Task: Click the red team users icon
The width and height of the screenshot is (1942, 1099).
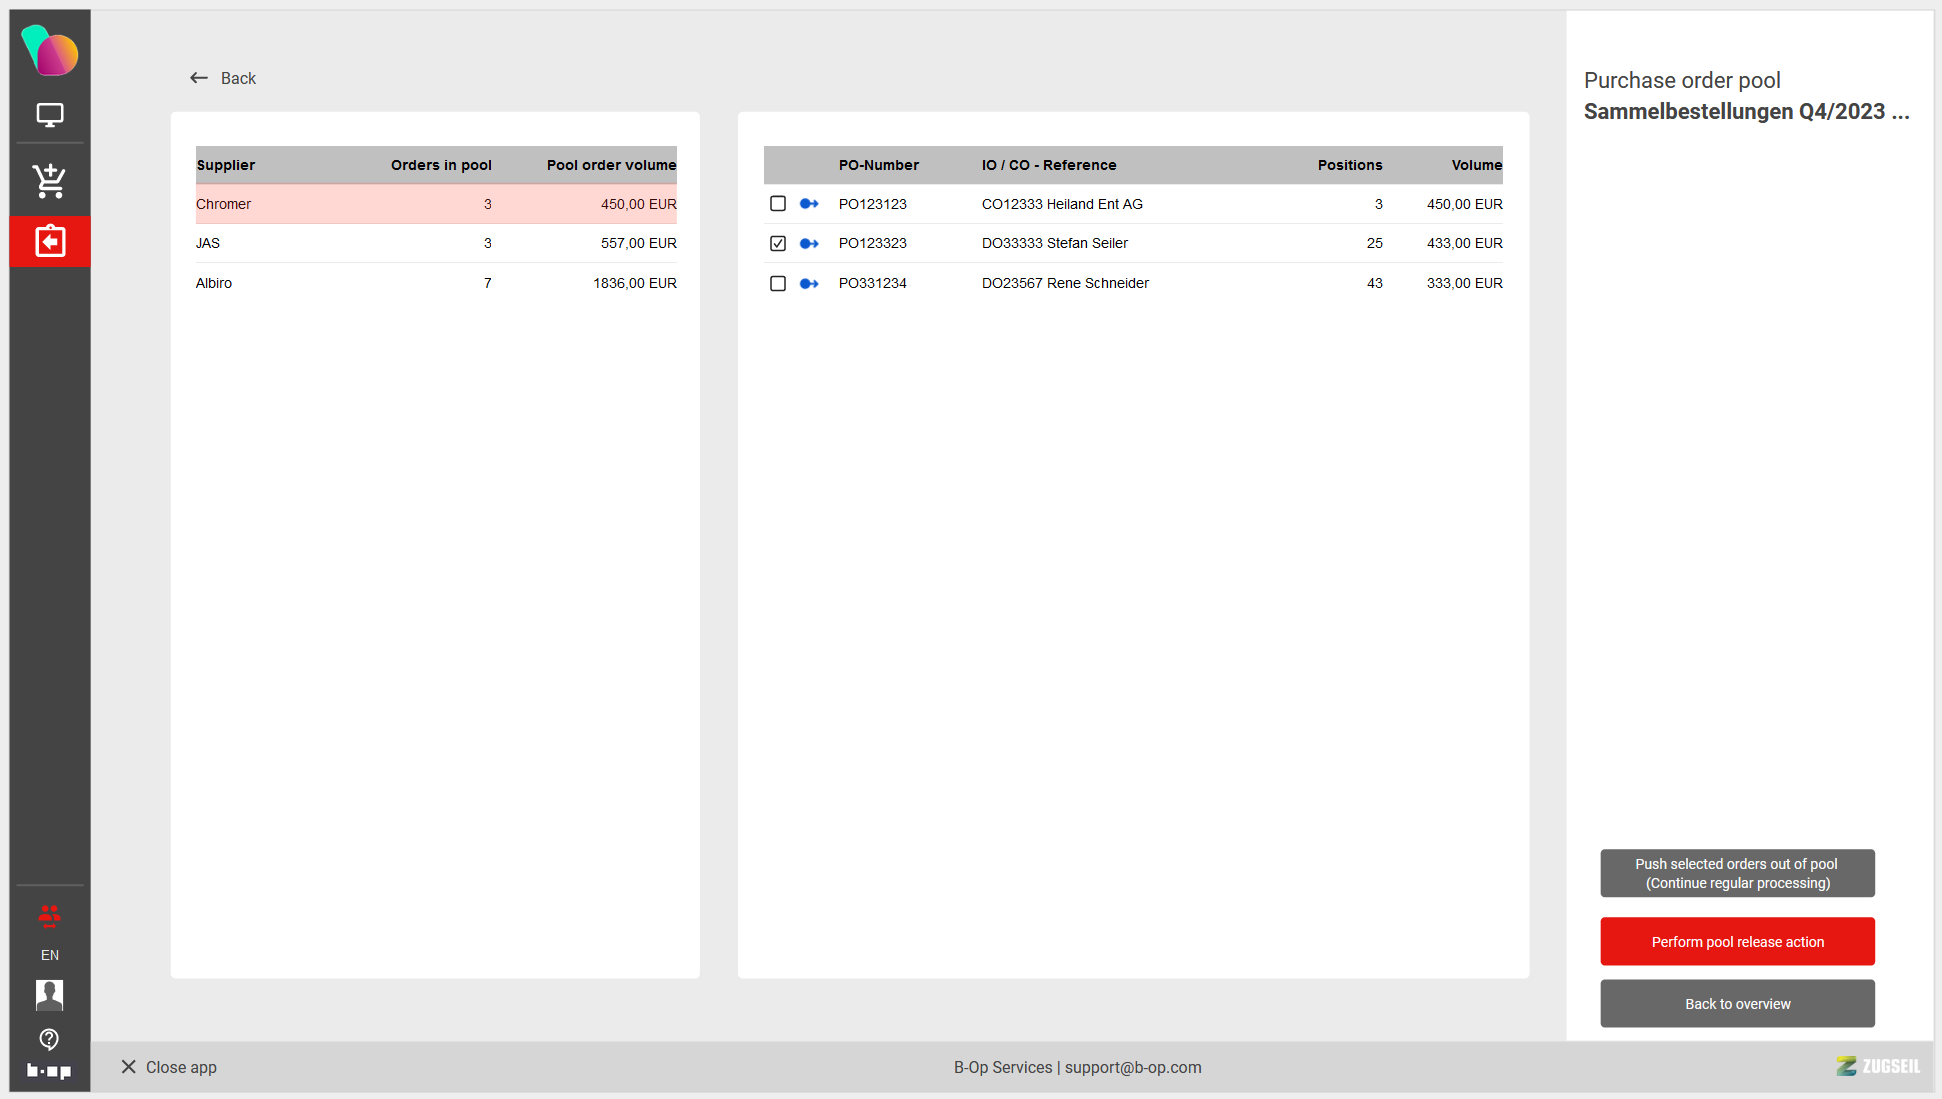Action: tap(50, 915)
